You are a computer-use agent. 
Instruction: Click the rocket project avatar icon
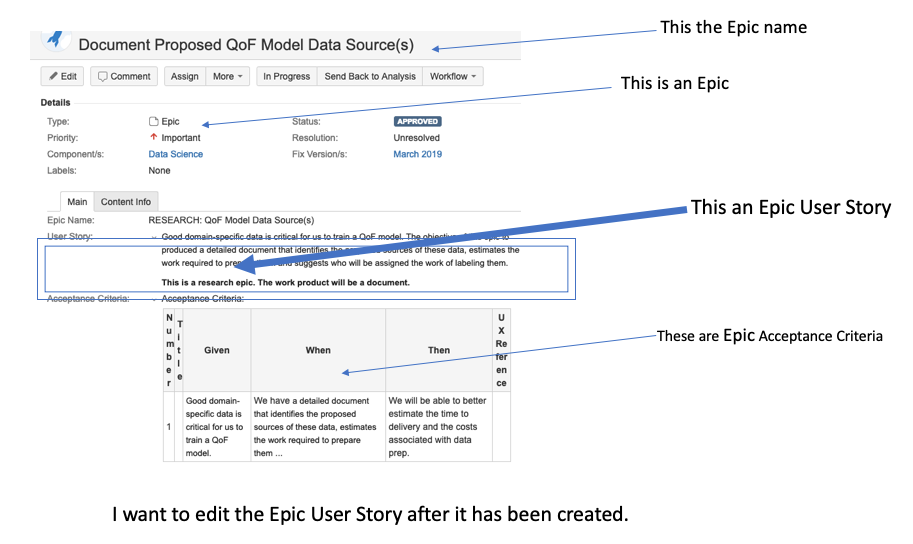coord(55,39)
